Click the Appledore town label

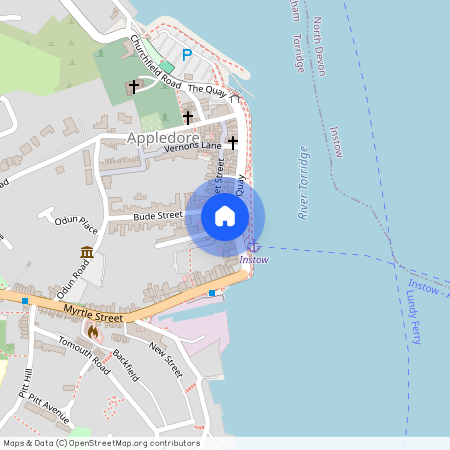click(x=163, y=138)
